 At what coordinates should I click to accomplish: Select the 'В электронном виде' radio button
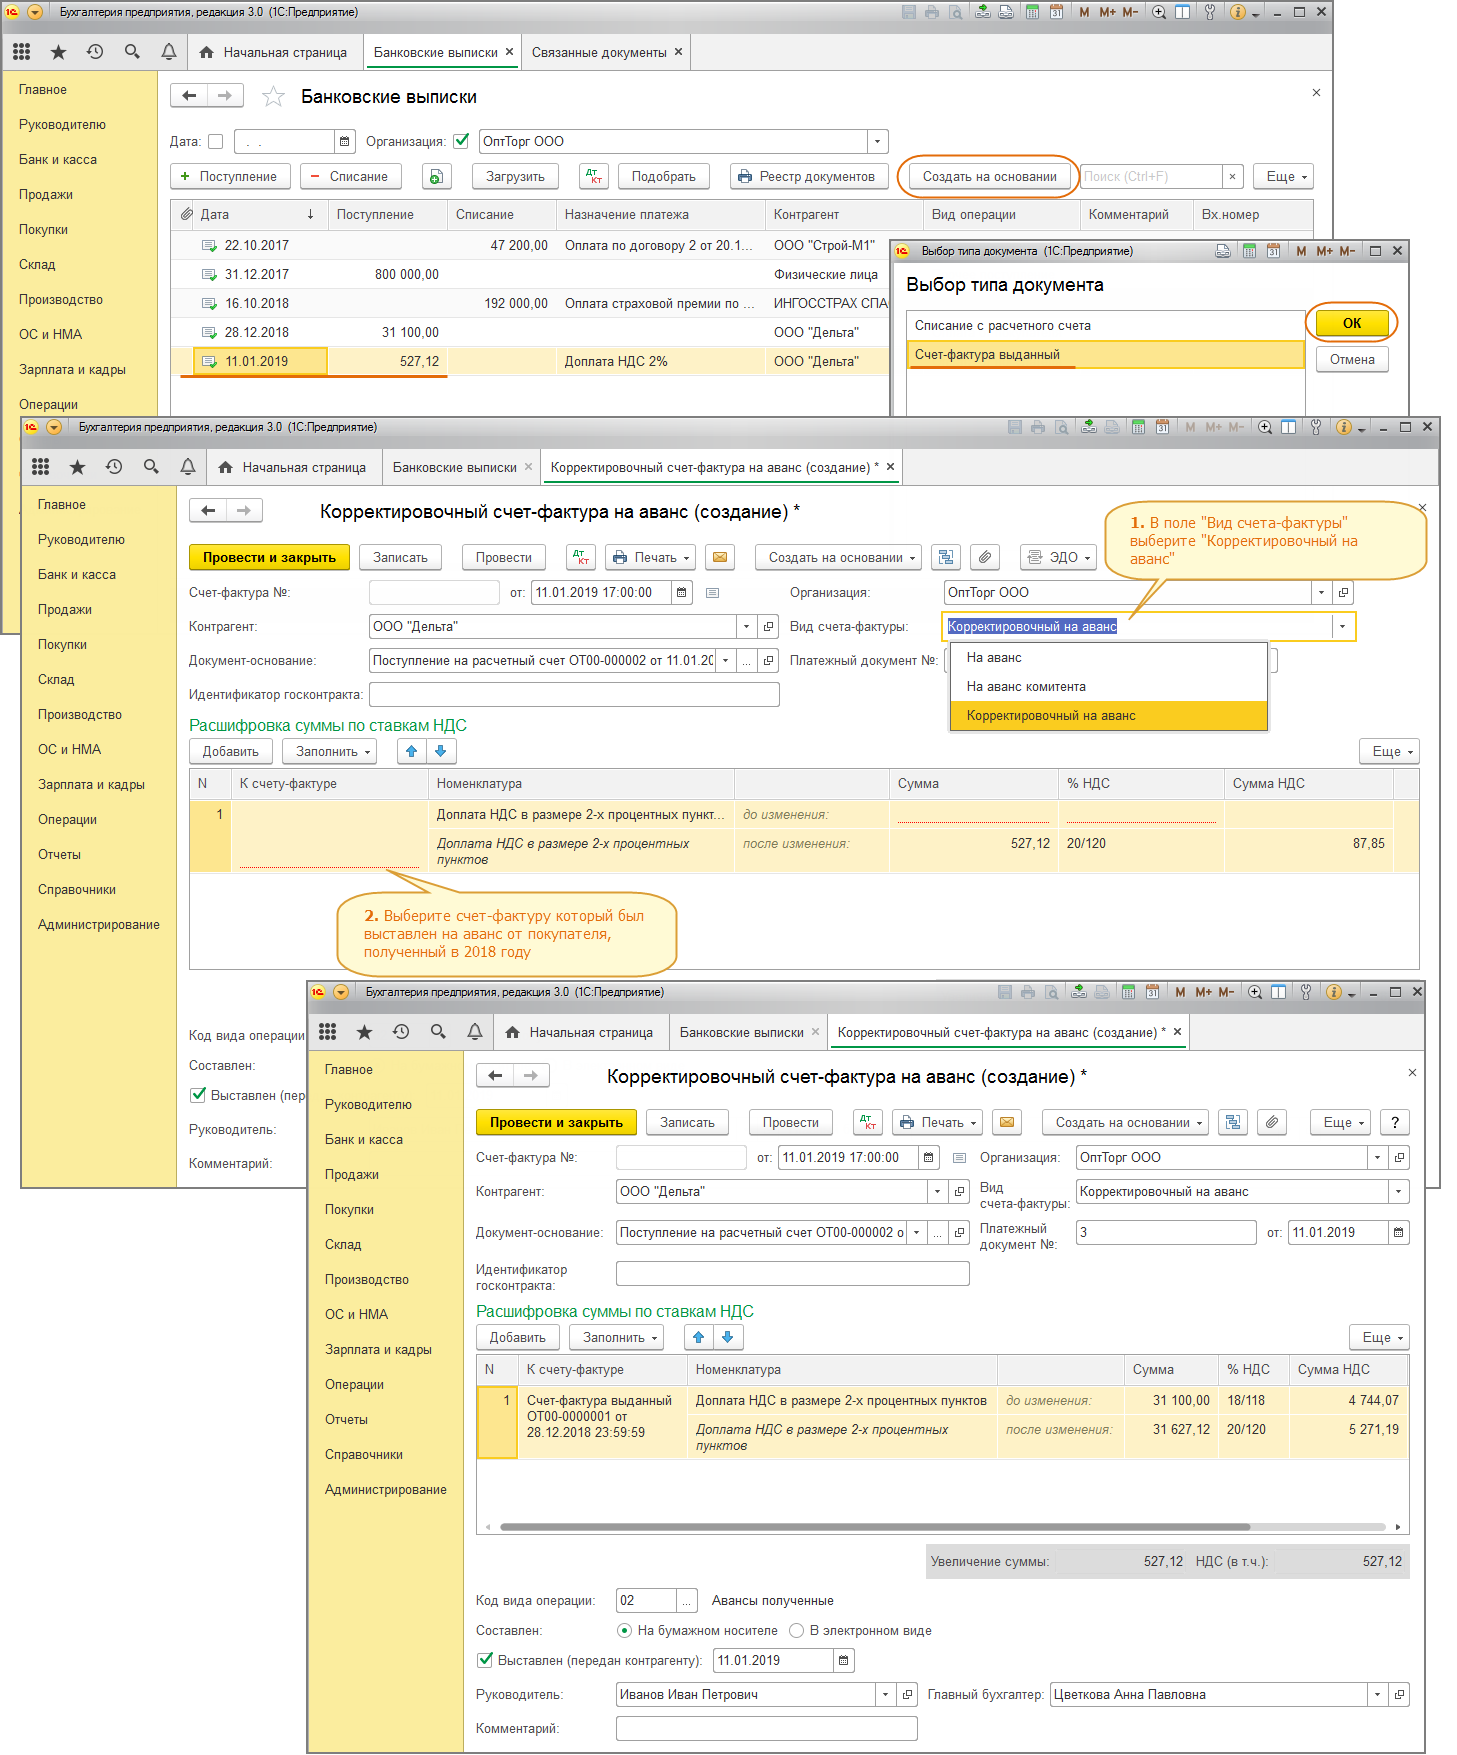pos(797,1631)
